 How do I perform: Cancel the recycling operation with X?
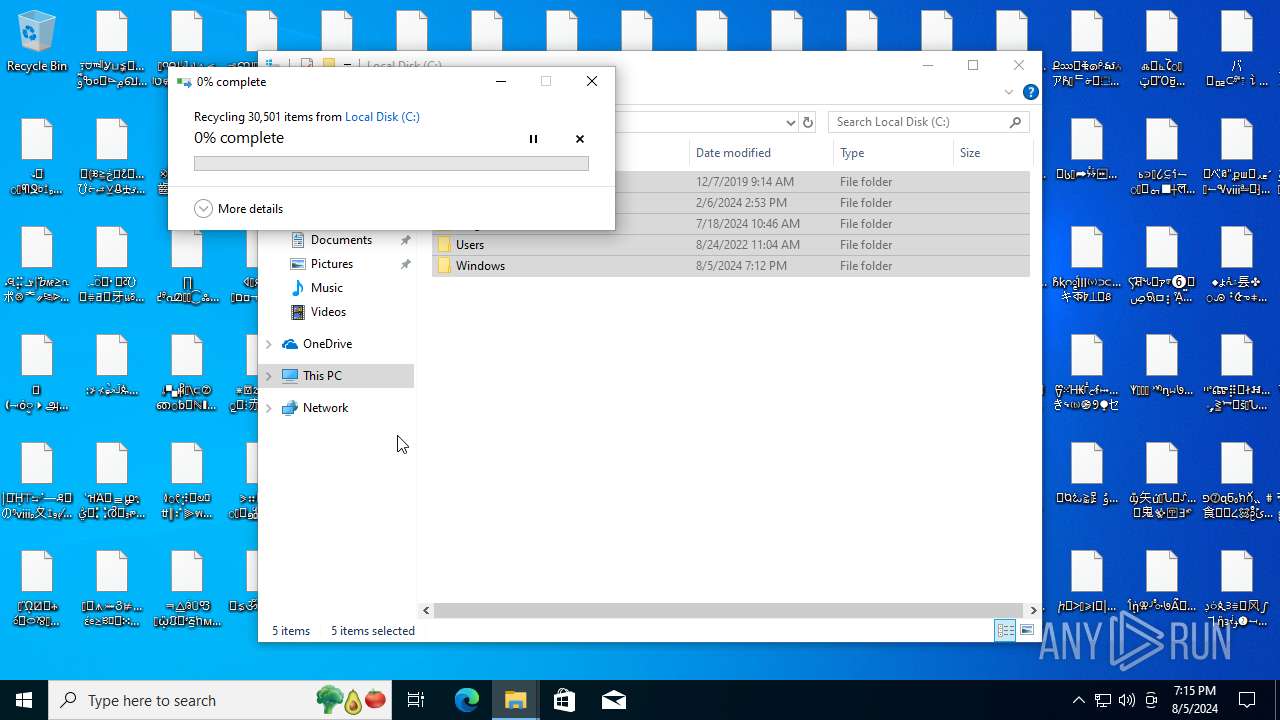click(x=580, y=139)
